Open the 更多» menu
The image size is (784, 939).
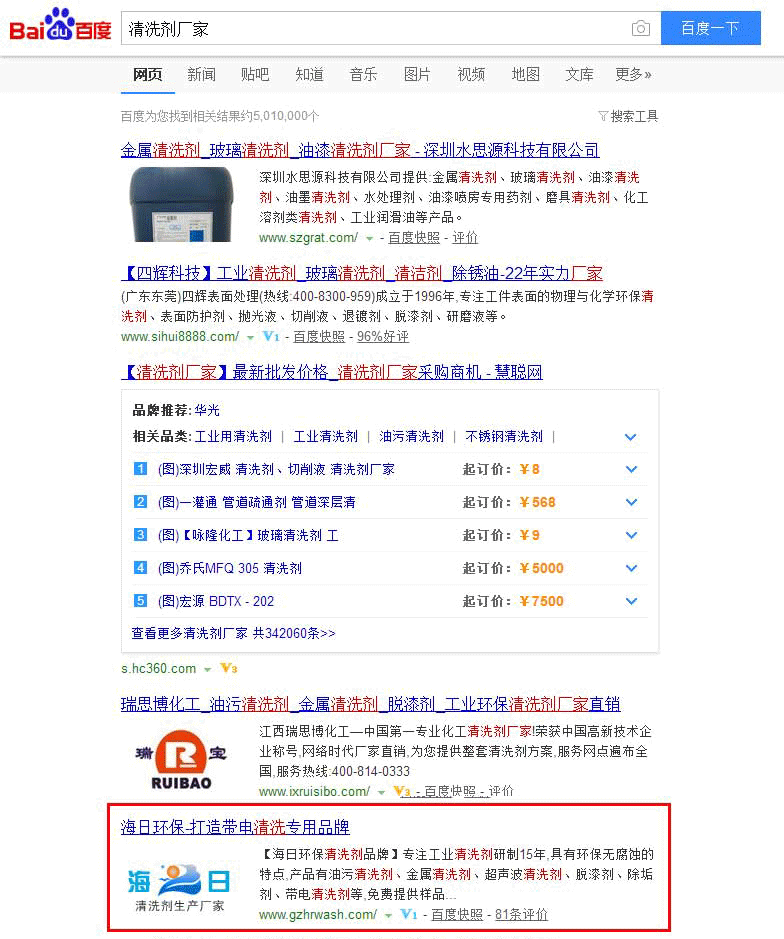pos(633,74)
